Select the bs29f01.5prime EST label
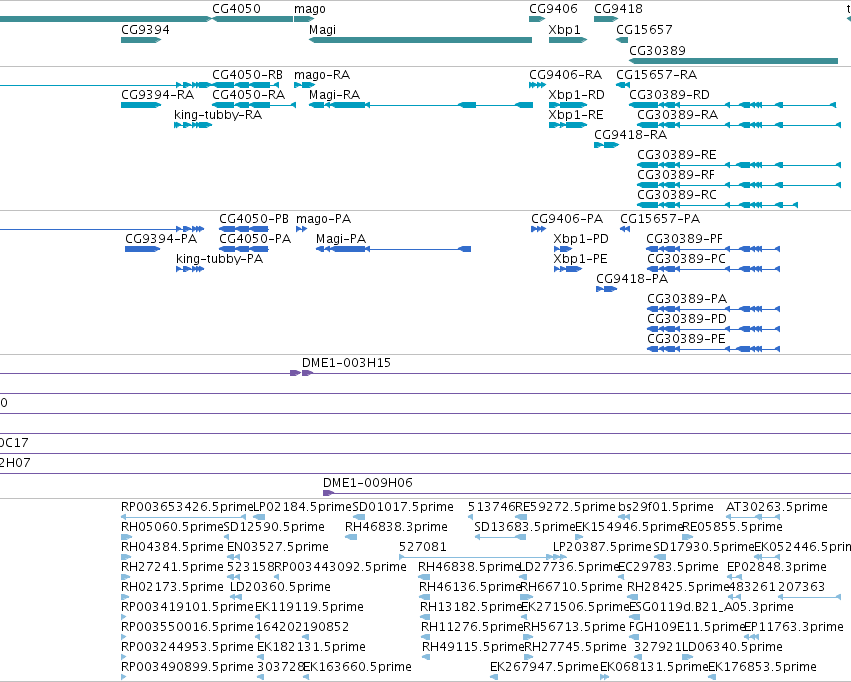851x682 pixels. pyautogui.click(x=666, y=507)
